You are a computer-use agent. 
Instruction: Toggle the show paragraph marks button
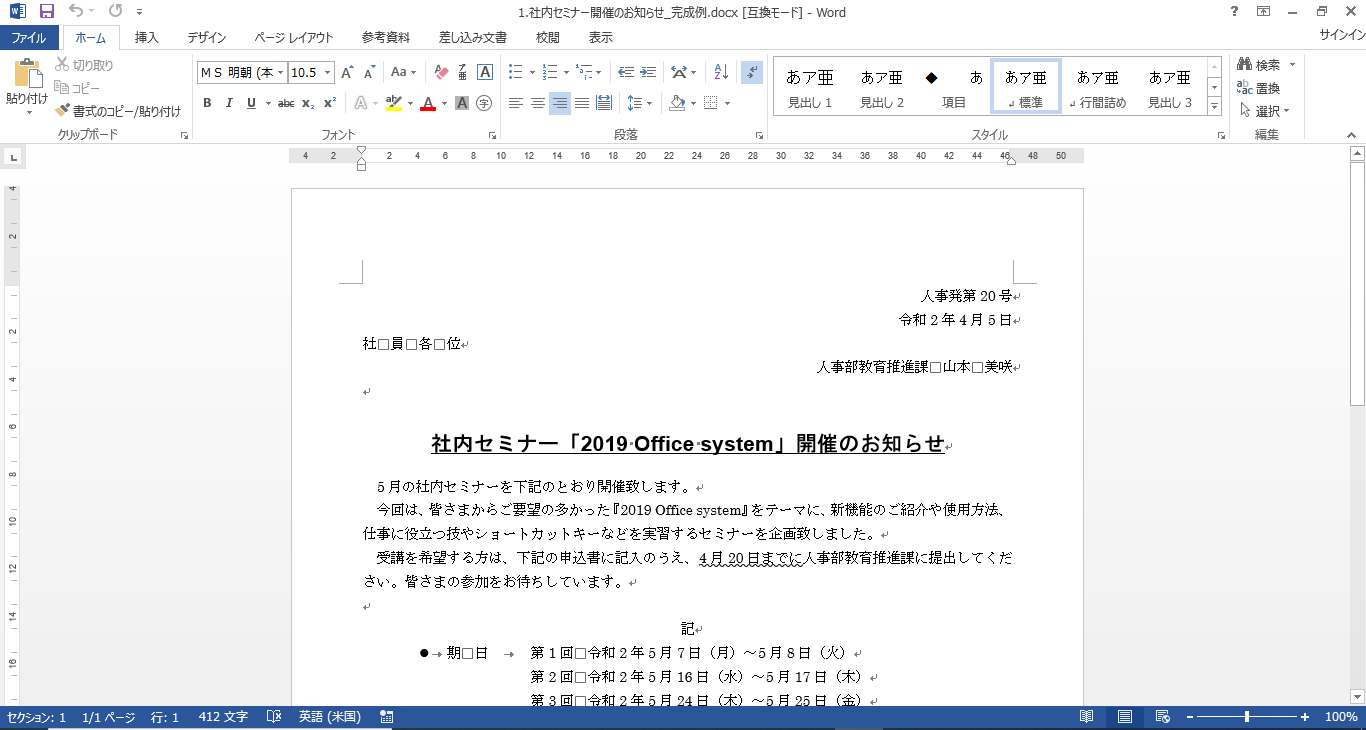click(x=752, y=72)
